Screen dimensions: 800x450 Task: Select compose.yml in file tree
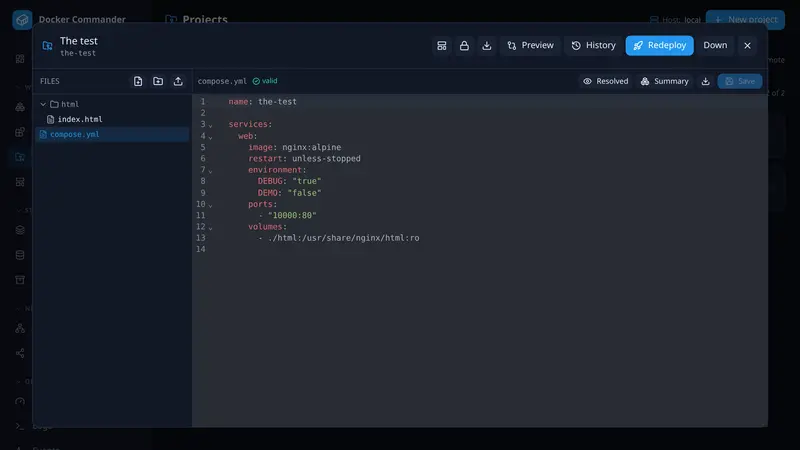click(x=112, y=134)
